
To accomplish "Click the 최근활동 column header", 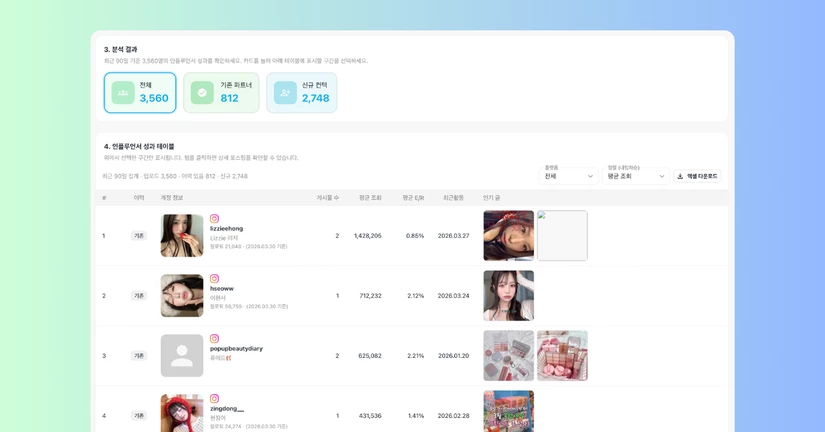I will [453, 198].
